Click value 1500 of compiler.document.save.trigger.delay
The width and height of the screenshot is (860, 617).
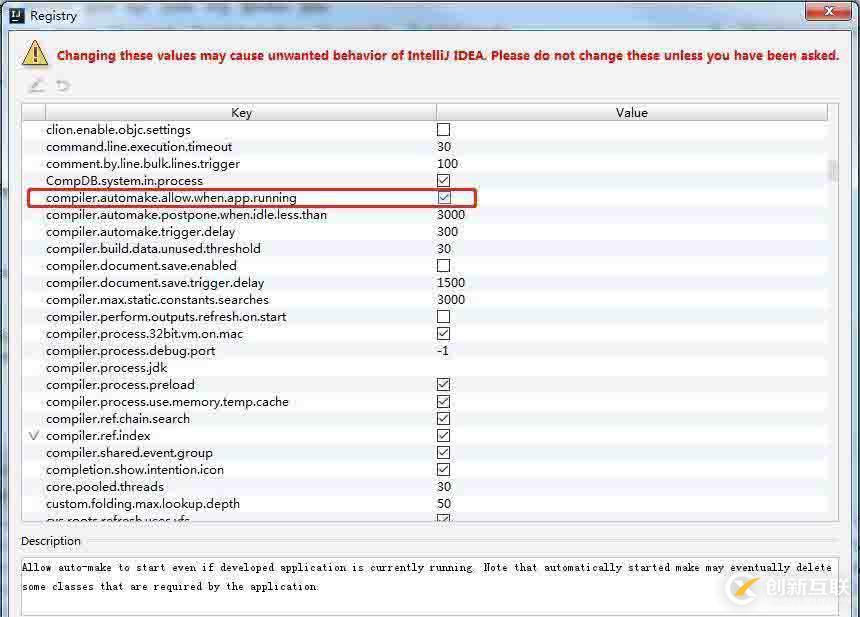[x=451, y=282]
